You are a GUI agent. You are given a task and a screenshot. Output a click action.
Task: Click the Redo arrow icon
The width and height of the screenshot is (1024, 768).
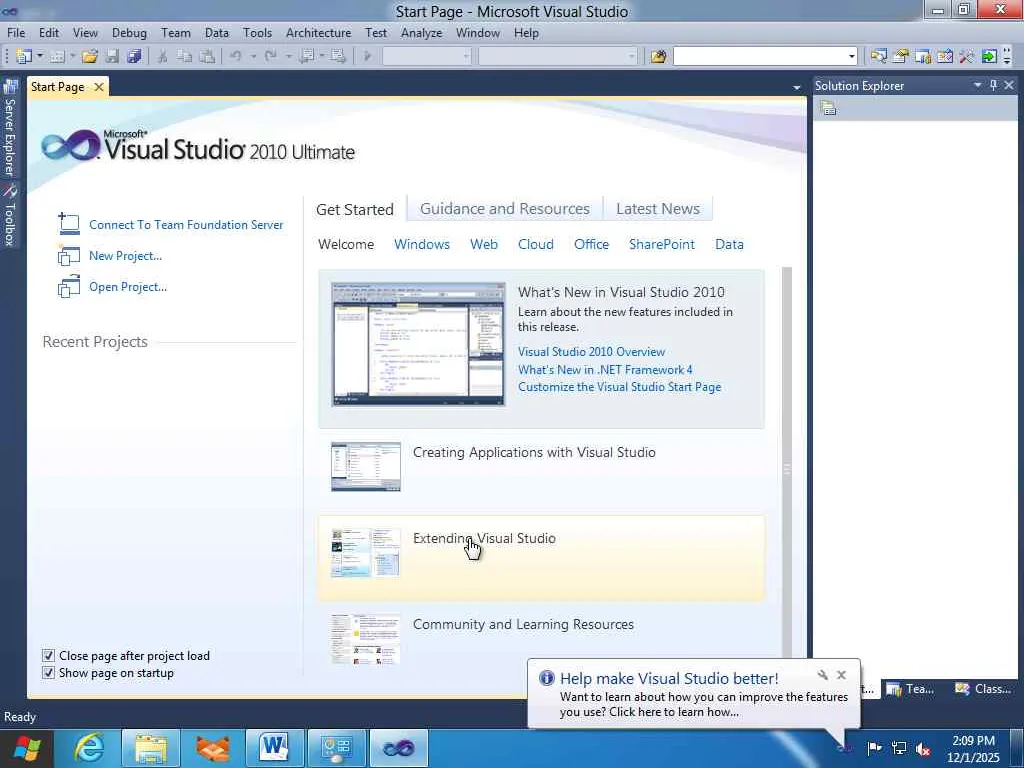(x=270, y=56)
